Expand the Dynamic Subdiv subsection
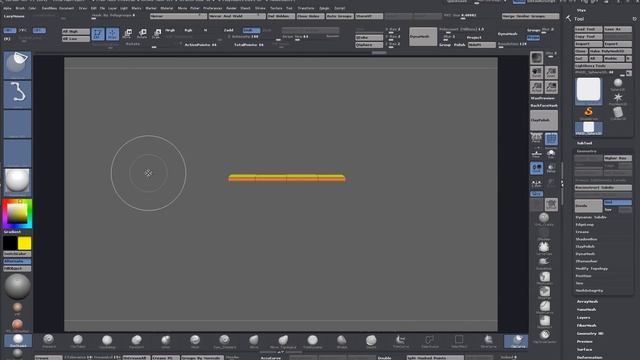Viewport: 640px width, 360px height. click(x=591, y=217)
